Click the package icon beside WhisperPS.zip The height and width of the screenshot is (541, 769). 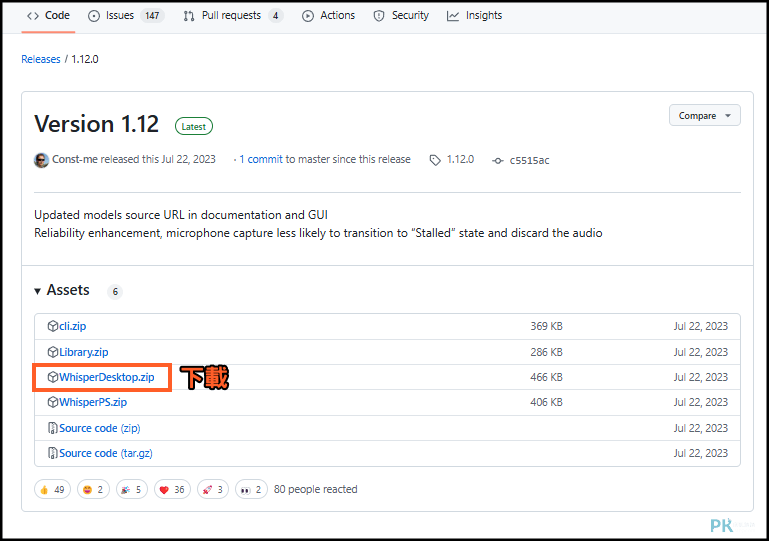52,402
